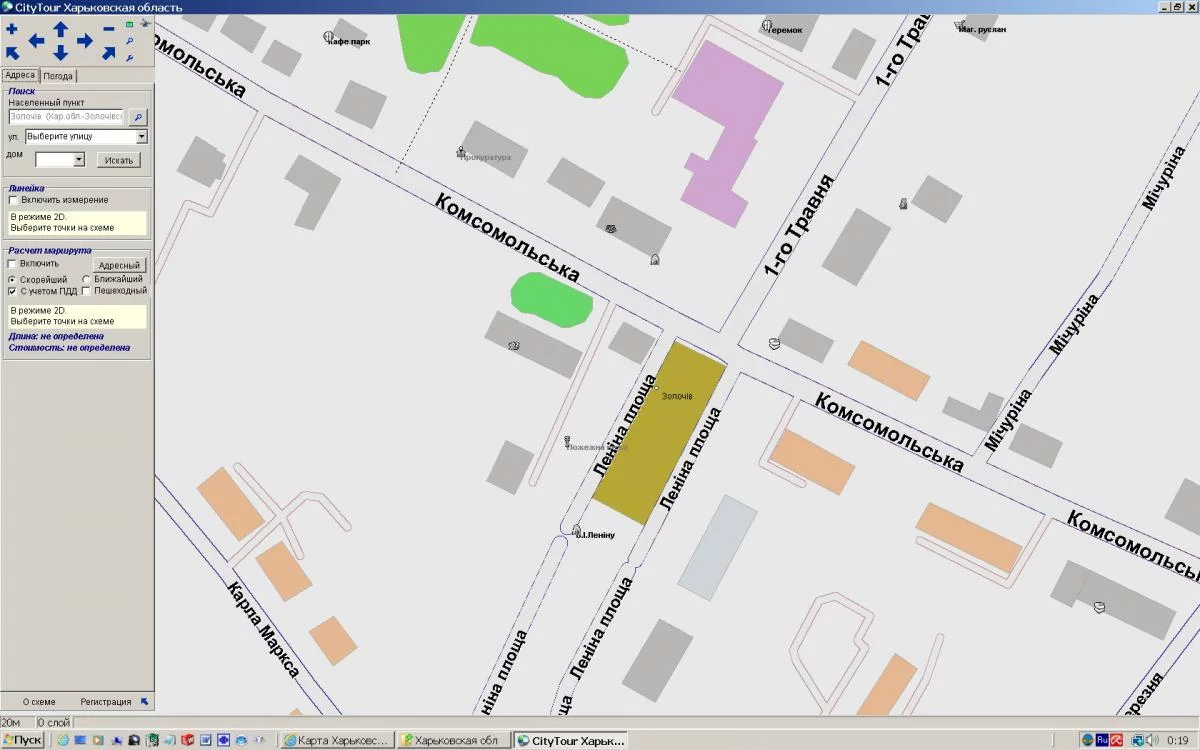This screenshot has height=750, width=1200.
Task: Enable the 'Включить измерение' ruler checkbox
Action: [x=13, y=200]
